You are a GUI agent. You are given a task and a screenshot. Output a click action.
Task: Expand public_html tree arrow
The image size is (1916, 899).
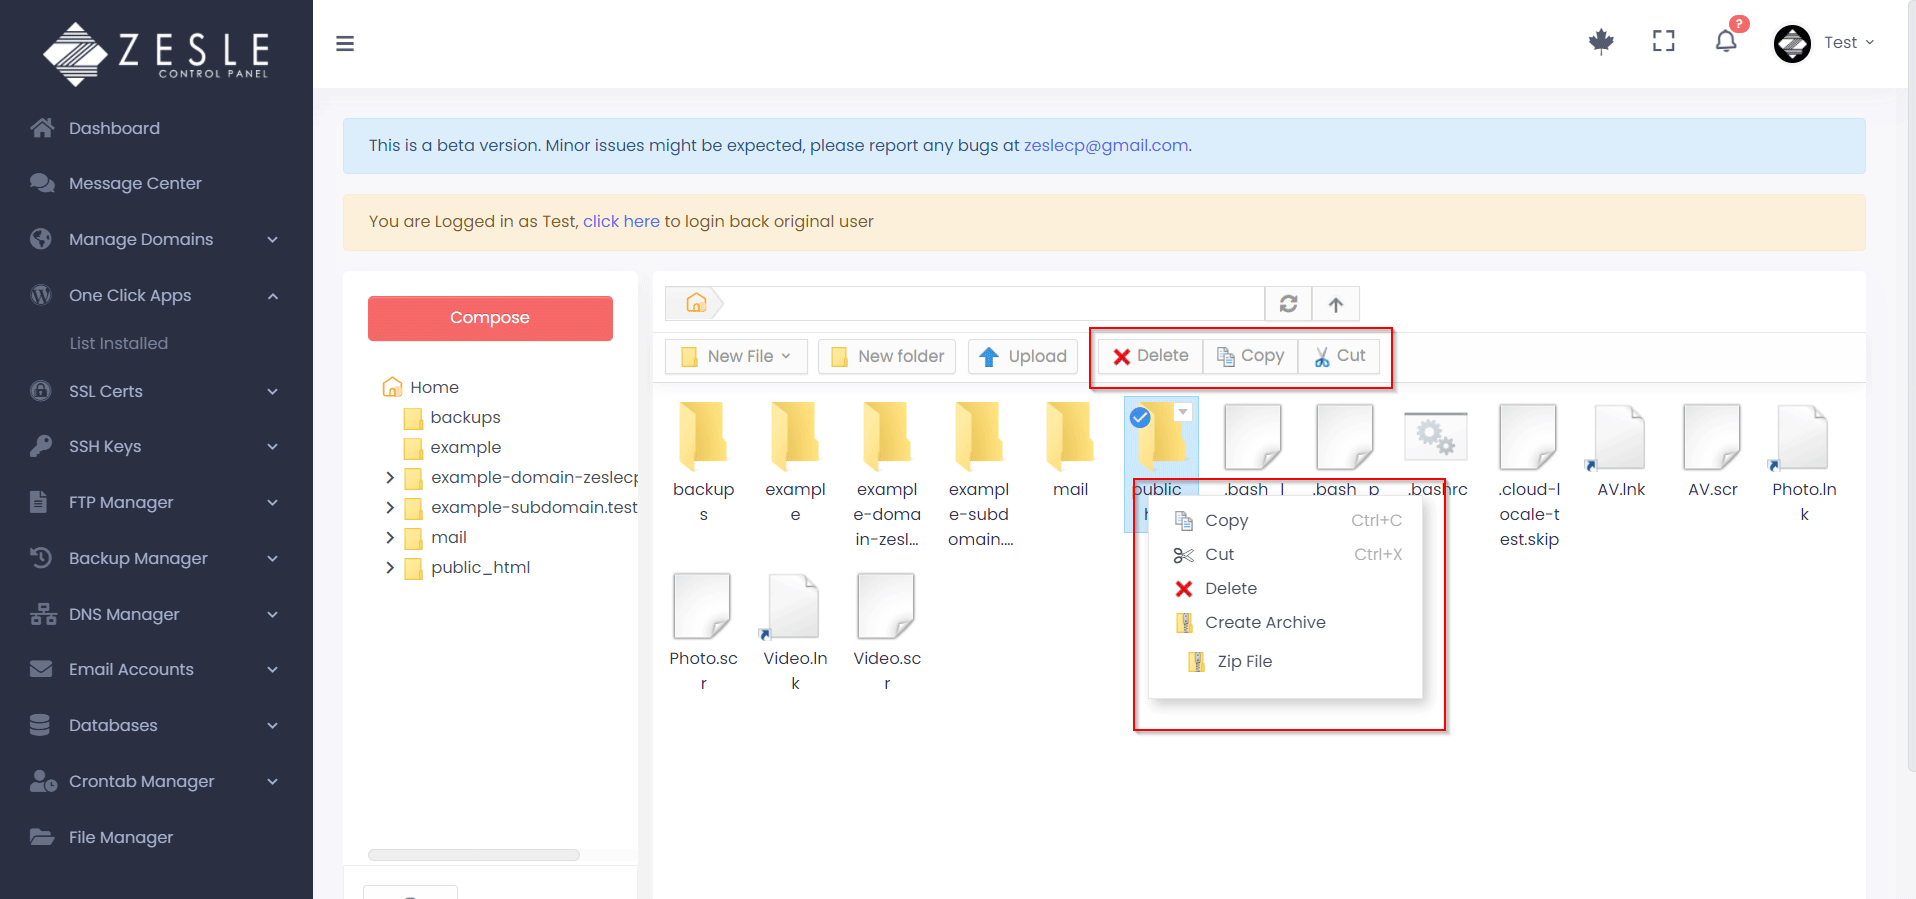390,568
